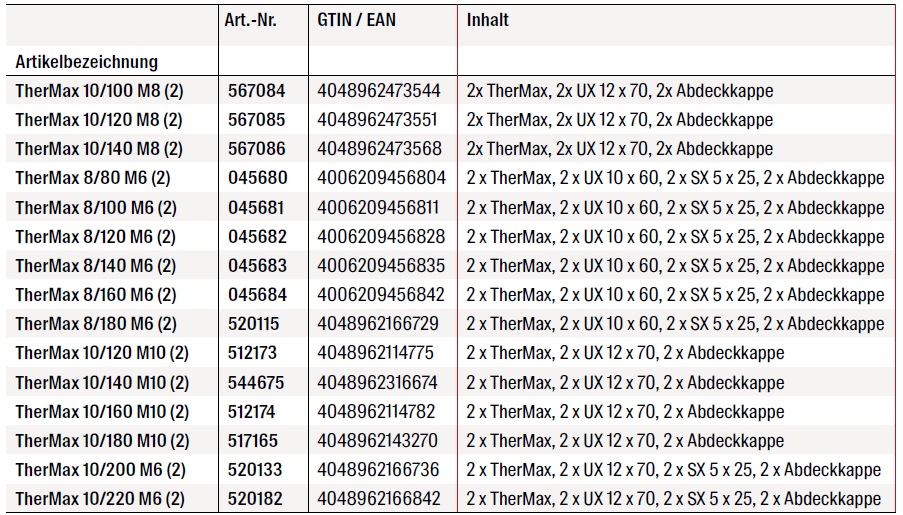This screenshot has height=515, width=903.
Task: Click article number 045682
Action: point(257,237)
